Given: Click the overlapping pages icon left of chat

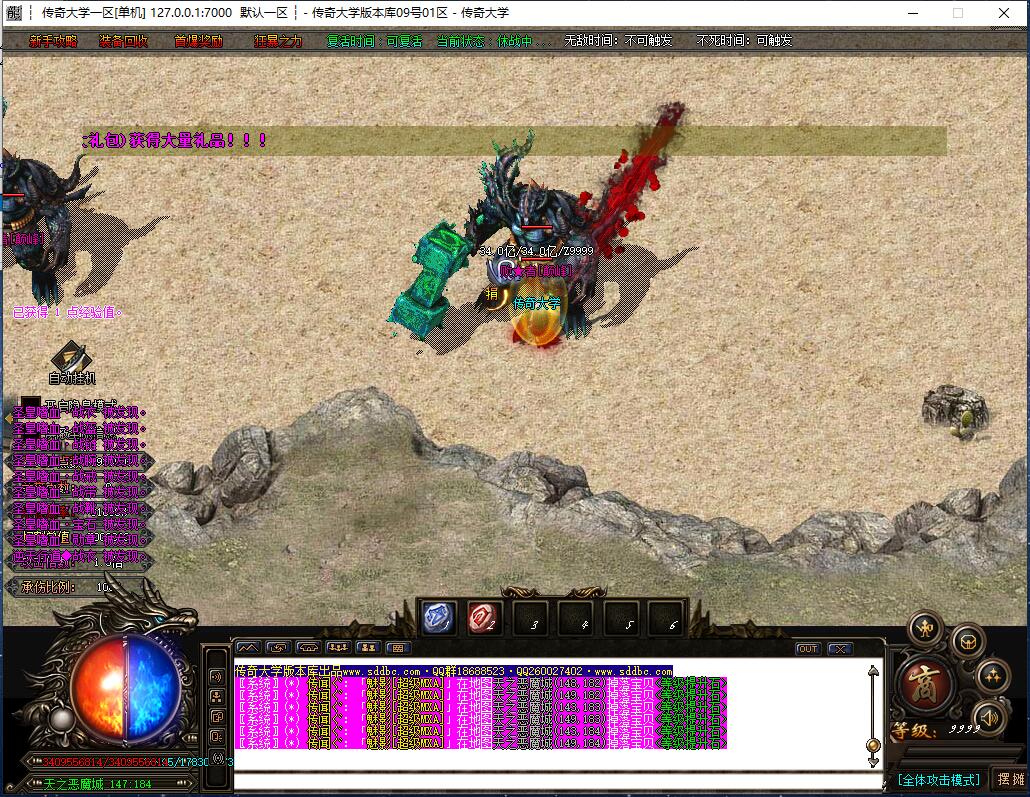Looking at the screenshot, I should click(216, 716).
